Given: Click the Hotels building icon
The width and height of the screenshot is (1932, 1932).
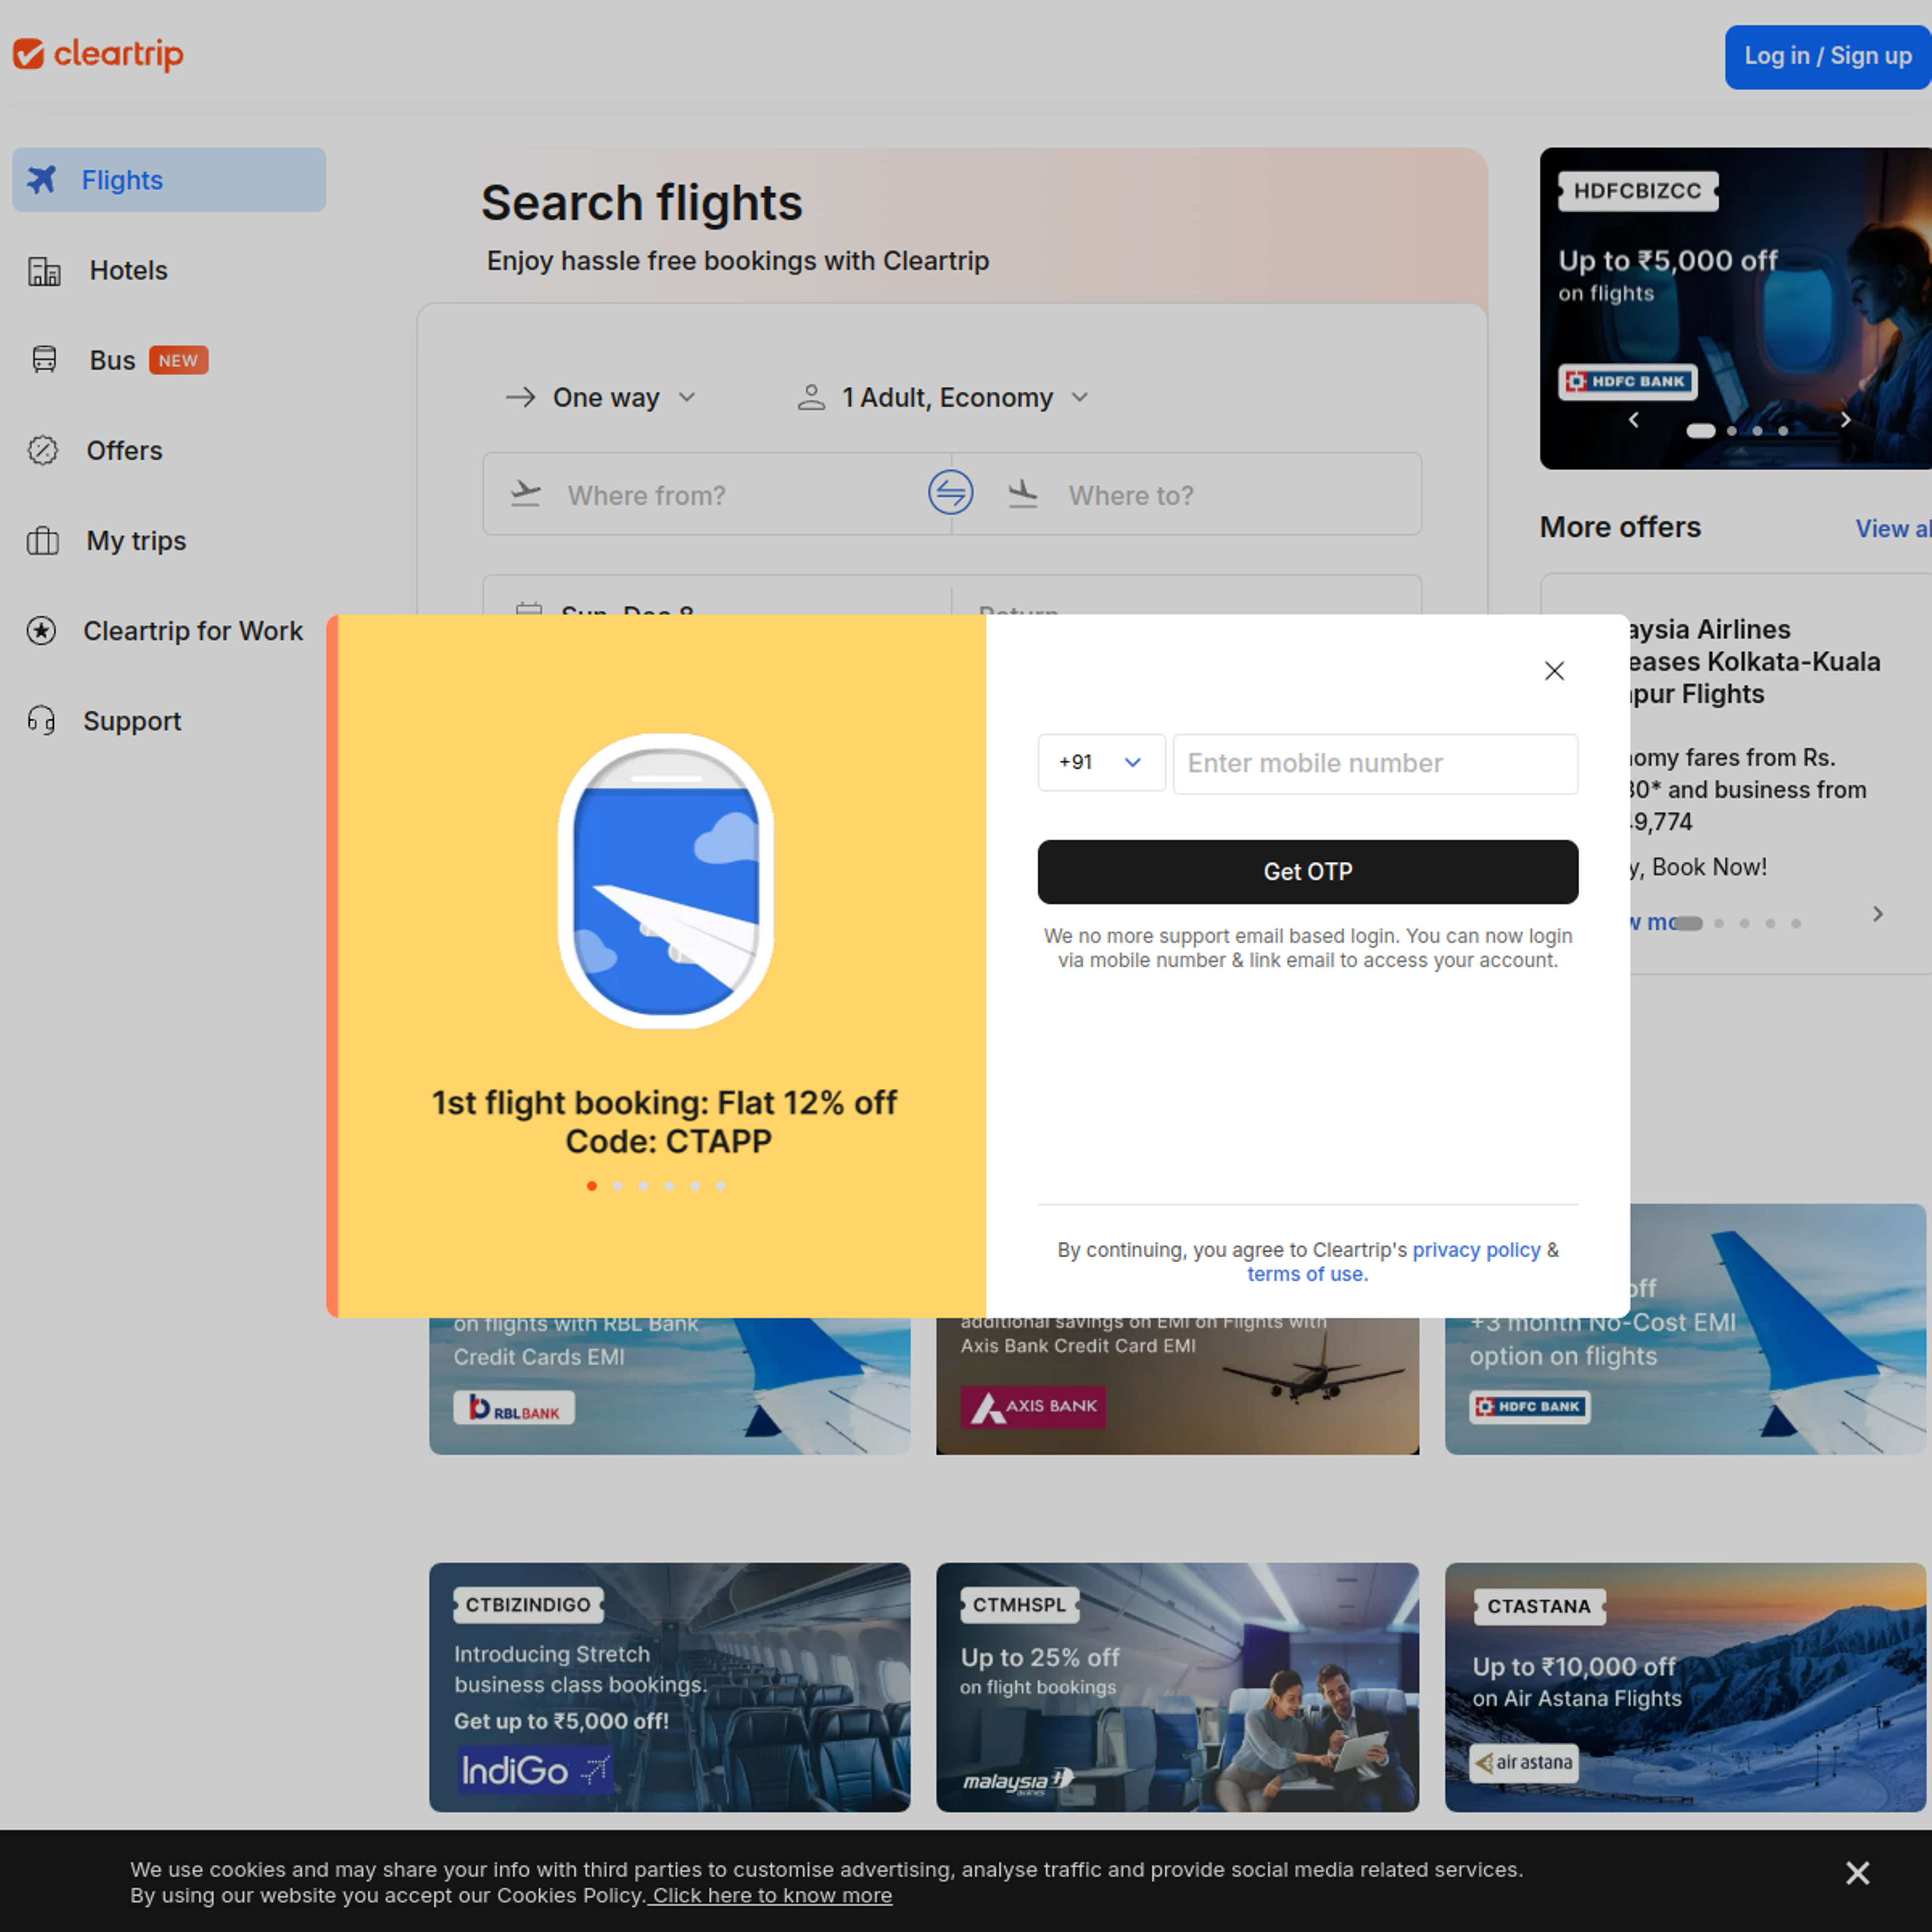Looking at the screenshot, I should pos(44,270).
